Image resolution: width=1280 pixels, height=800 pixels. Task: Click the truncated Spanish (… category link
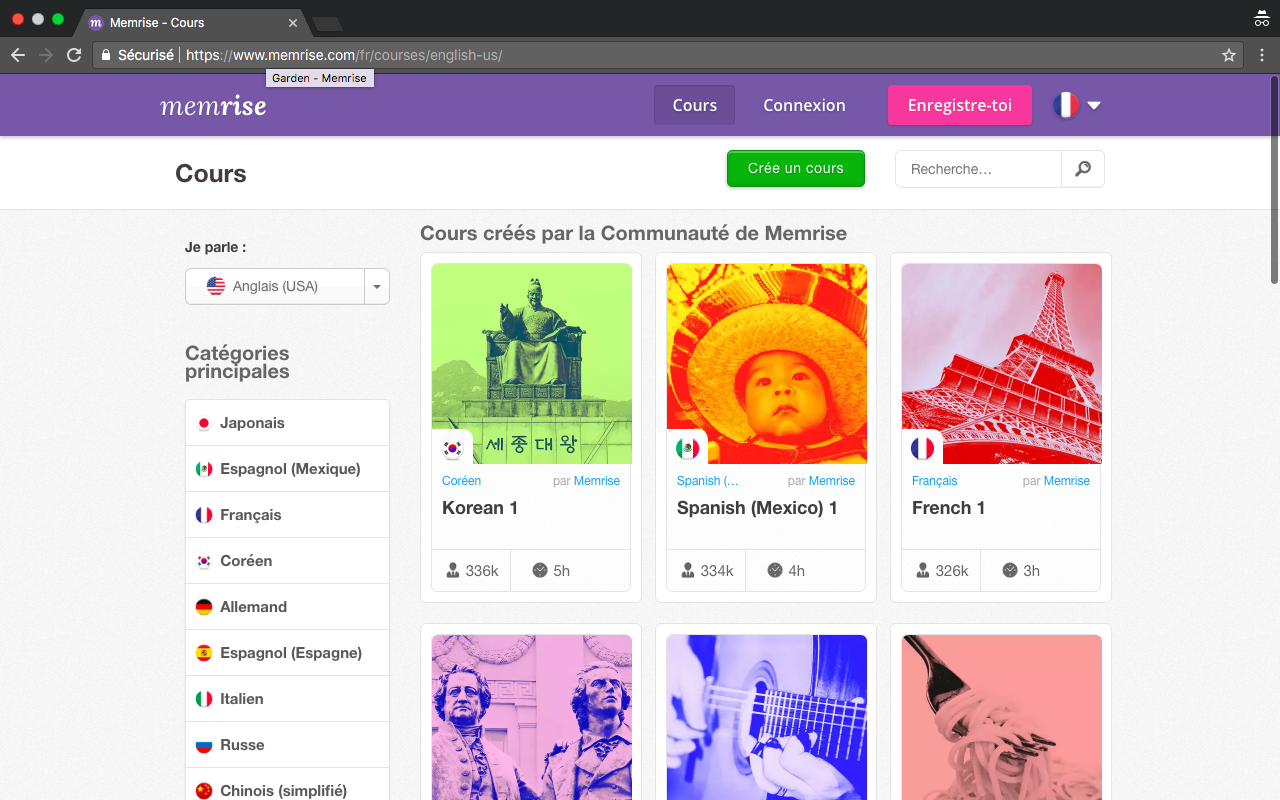click(708, 481)
